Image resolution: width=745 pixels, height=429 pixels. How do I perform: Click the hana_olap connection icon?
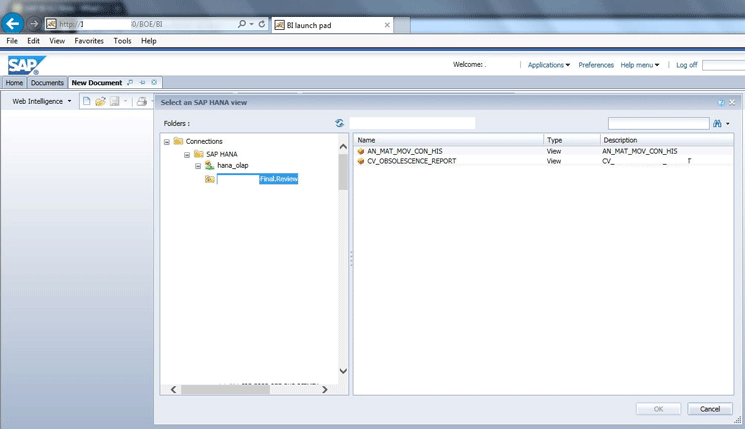210,165
